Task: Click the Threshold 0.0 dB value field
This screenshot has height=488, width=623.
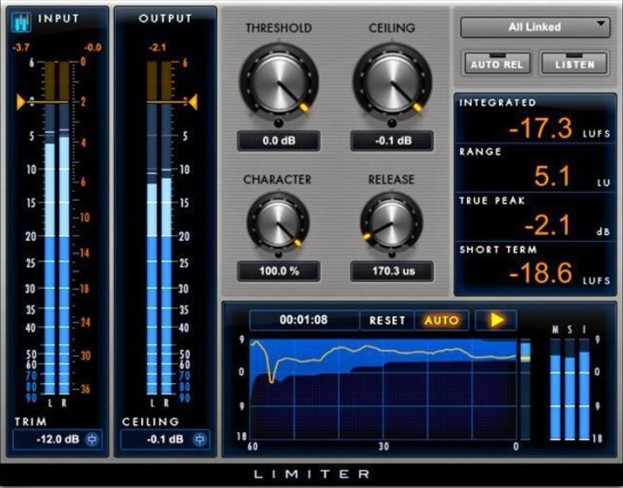Action: pyautogui.click(x=278, y=141)
